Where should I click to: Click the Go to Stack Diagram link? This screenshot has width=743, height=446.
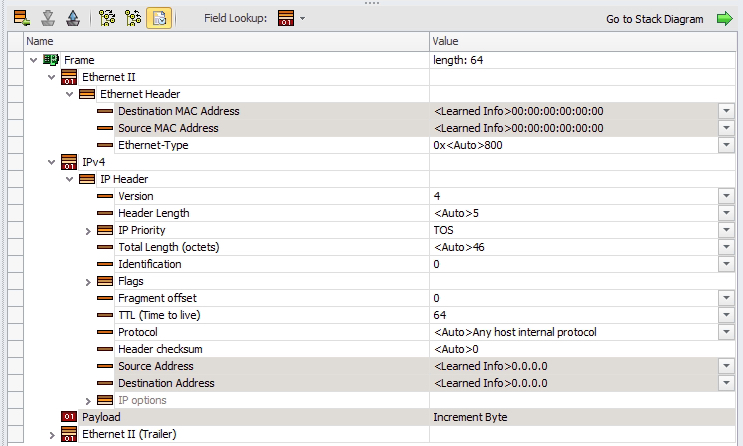(x=656, y=18)
